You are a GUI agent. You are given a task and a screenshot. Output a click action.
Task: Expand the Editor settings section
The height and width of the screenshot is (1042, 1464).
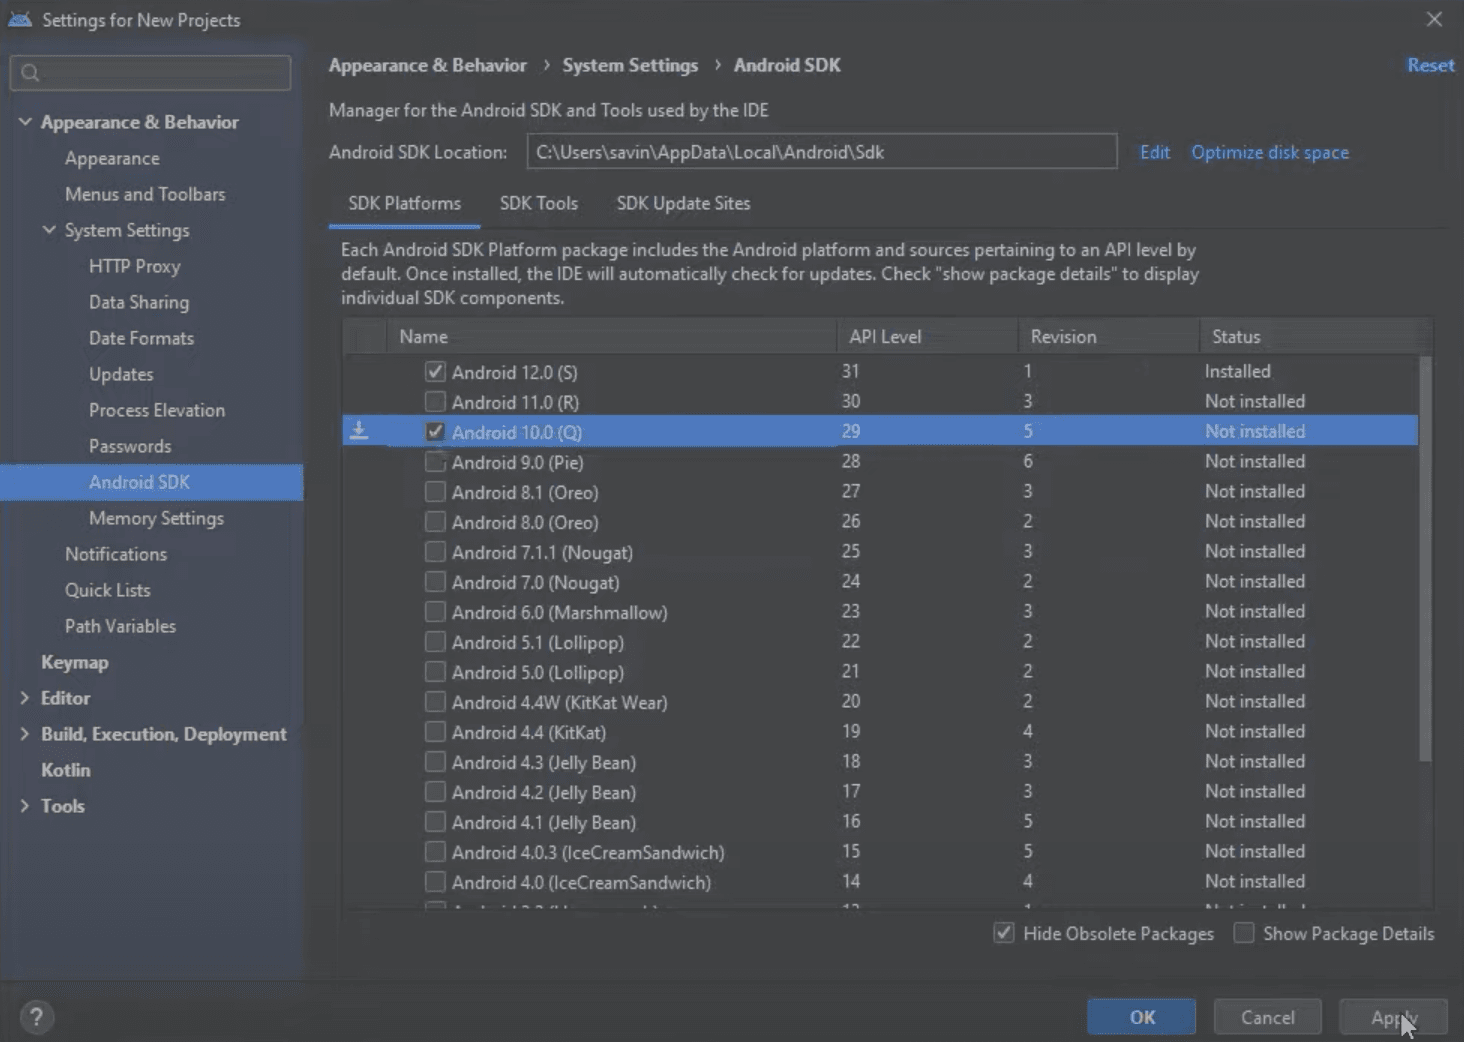coord(25,697)
